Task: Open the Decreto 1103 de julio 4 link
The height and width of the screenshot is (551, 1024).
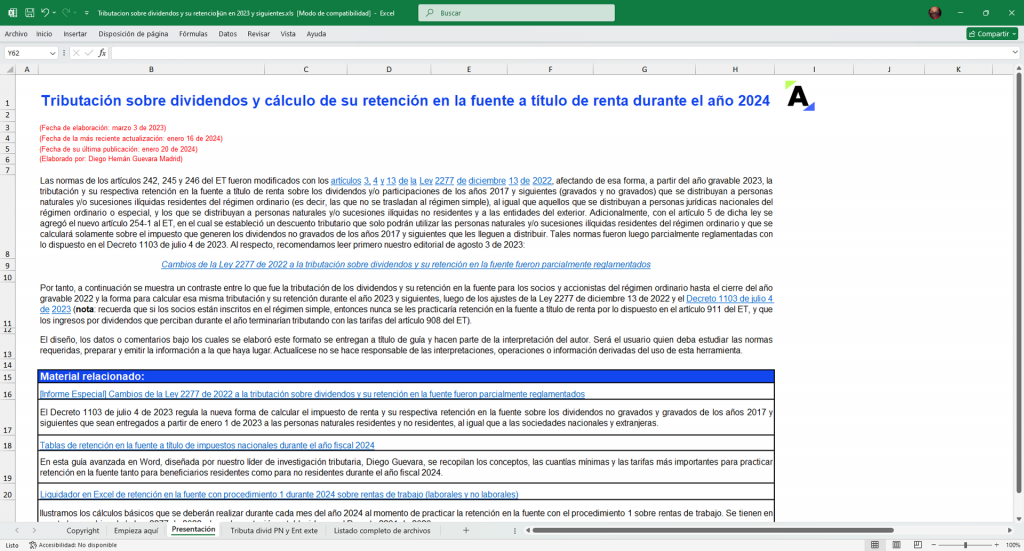Action: point(729,298)
